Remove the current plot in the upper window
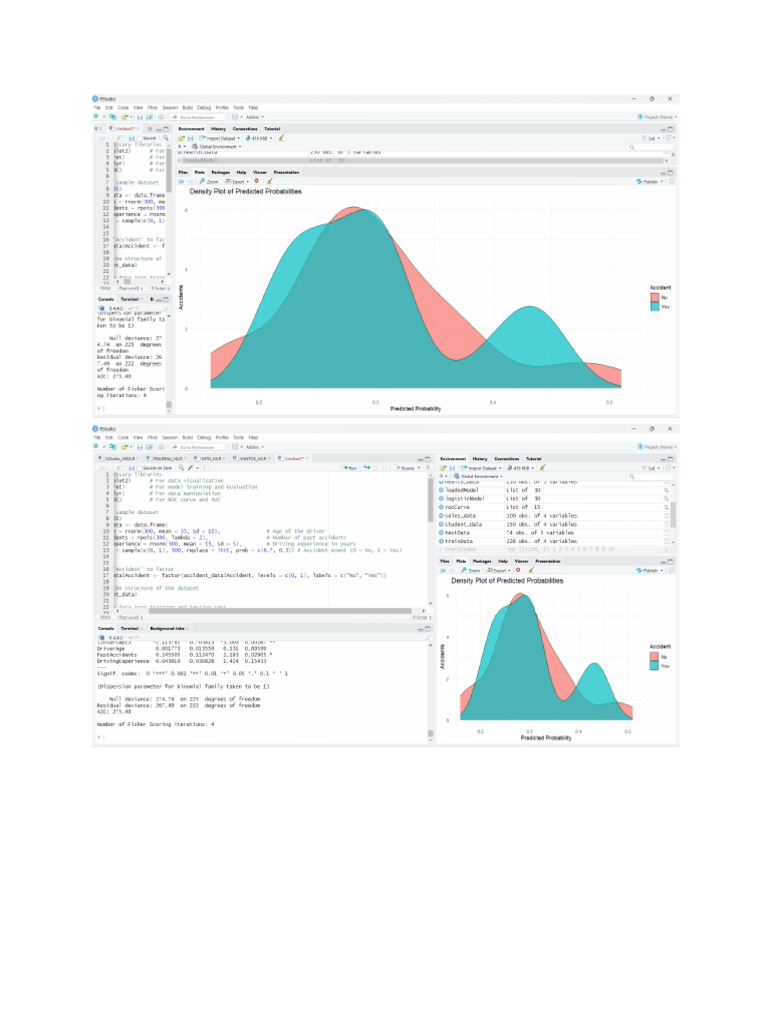 pyautogui.click(x=257, y=182)
